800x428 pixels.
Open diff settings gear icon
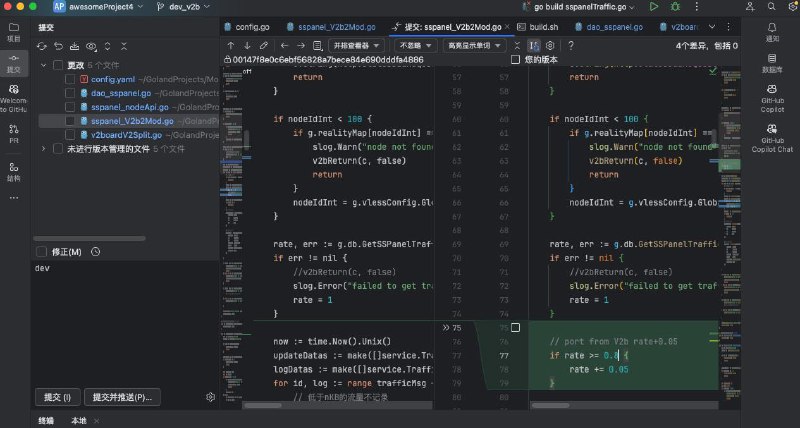coord(550,46)
